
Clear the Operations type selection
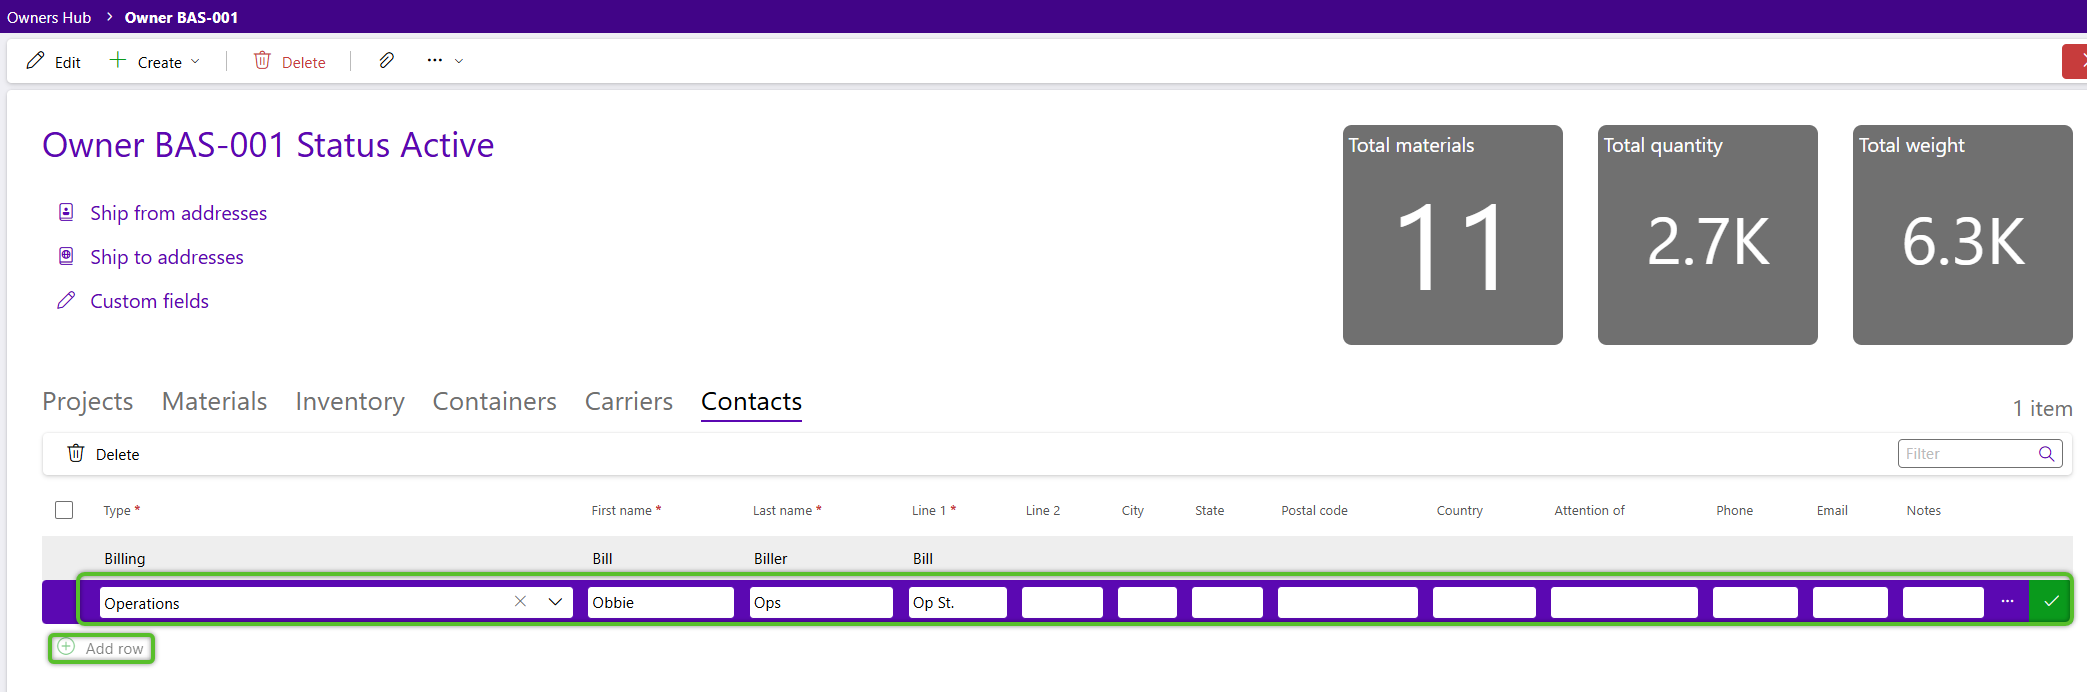point(520,601)
